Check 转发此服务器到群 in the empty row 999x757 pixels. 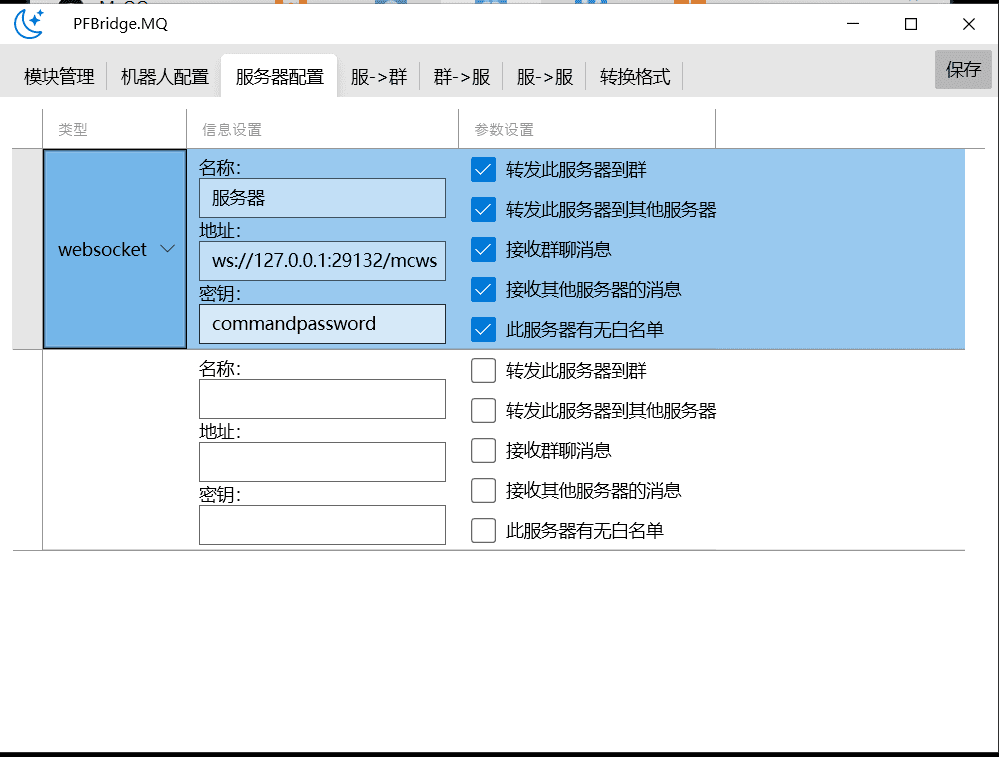[484, 371]
